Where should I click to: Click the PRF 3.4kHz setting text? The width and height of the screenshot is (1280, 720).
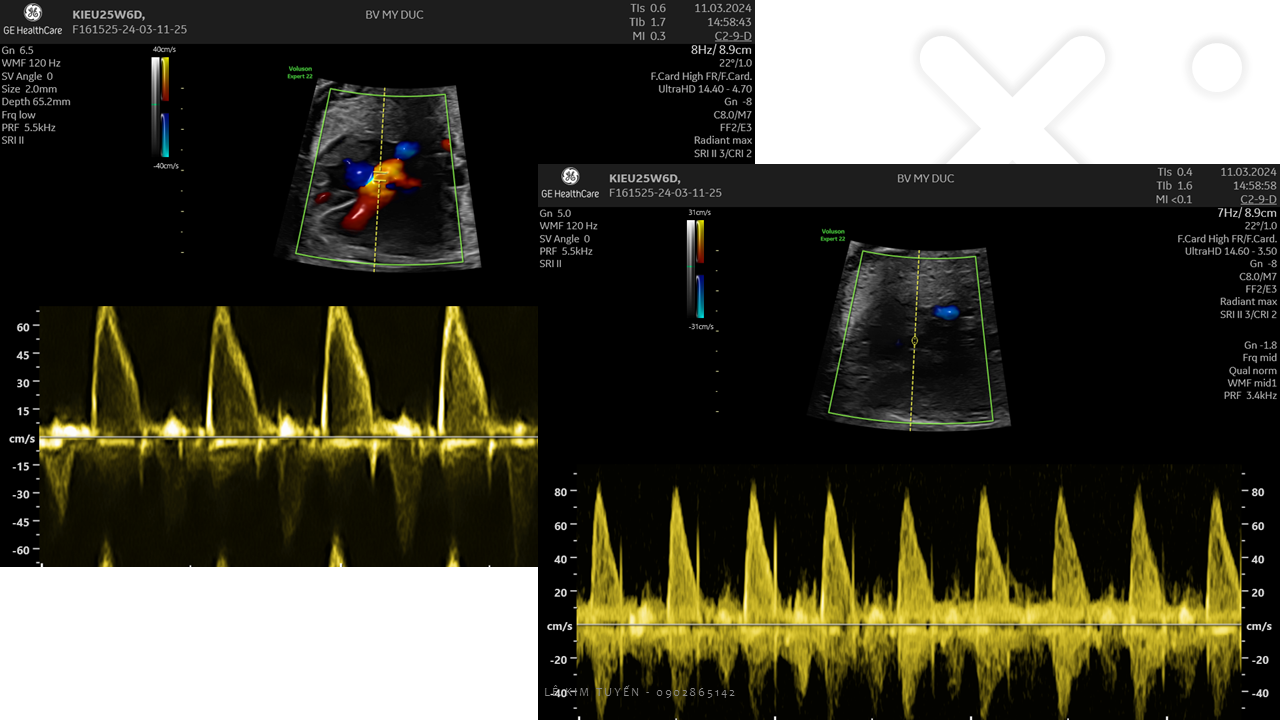[x=1251, y=396]
